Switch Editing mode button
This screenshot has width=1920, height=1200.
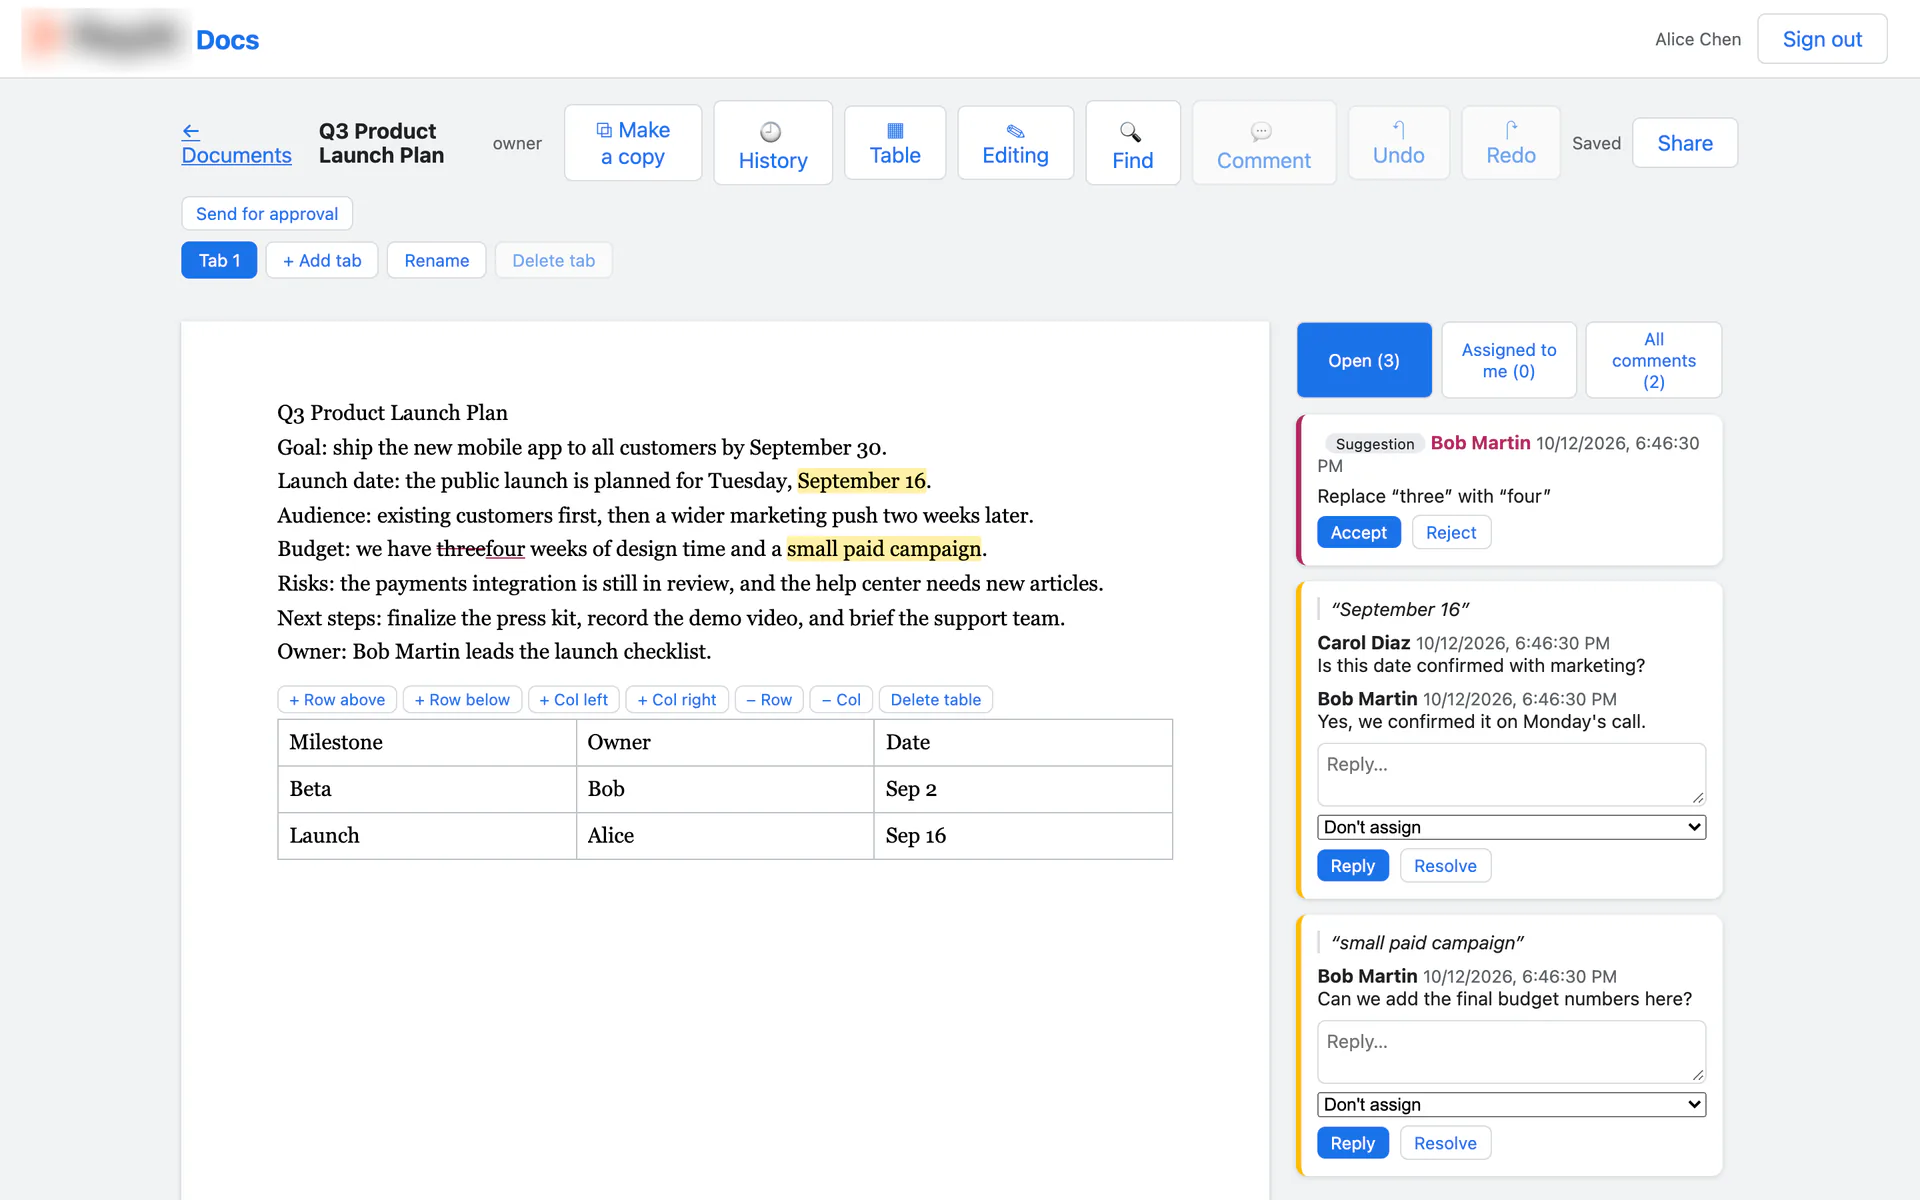point(1015,143)
